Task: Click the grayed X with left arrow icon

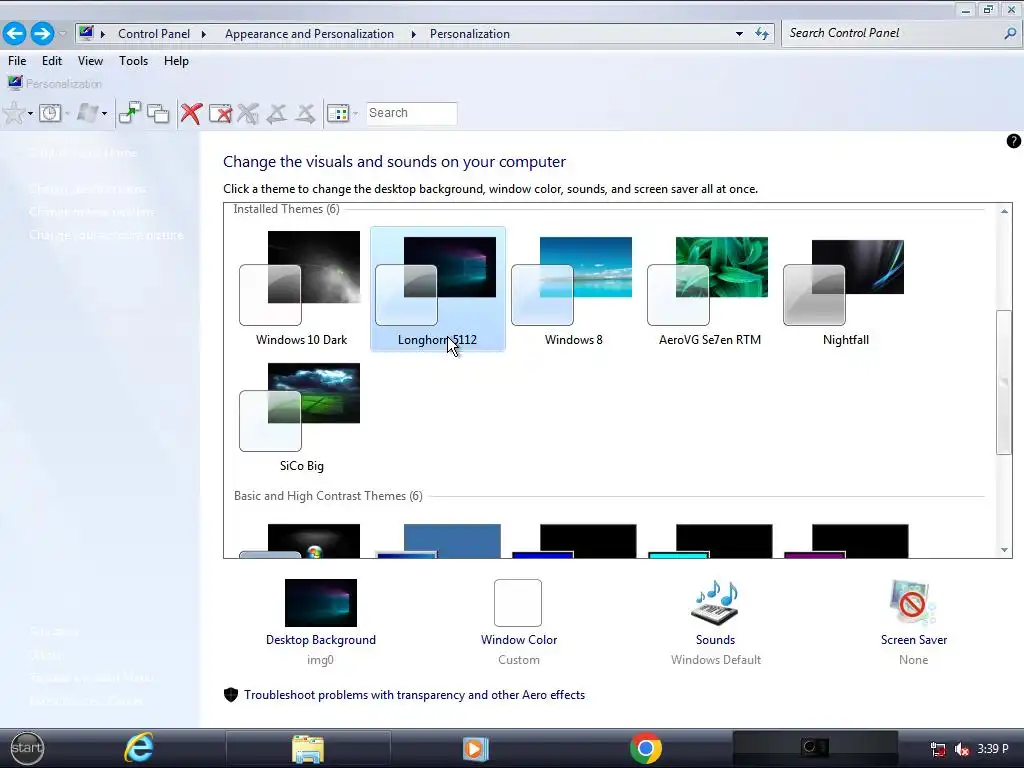Action: click(x=276, y=113)
